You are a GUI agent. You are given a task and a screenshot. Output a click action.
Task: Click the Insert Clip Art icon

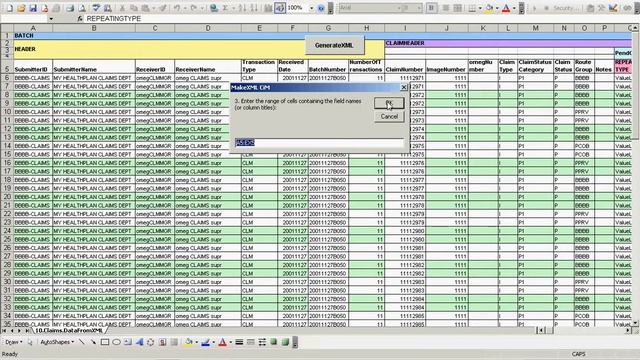click(162, 342)
